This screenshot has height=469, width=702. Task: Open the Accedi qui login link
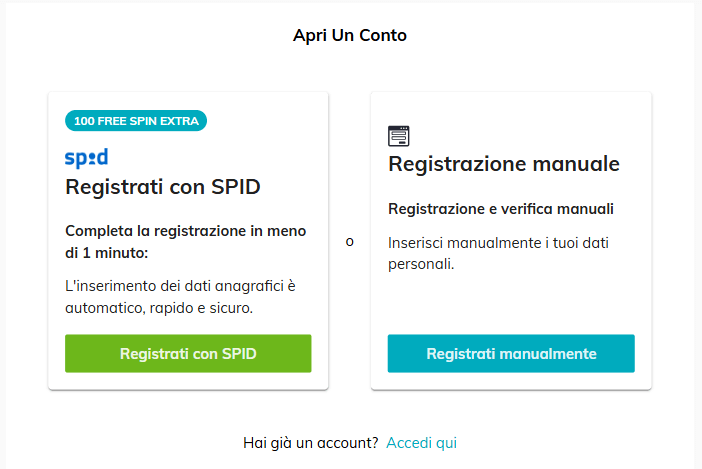(x=421, y=443)
